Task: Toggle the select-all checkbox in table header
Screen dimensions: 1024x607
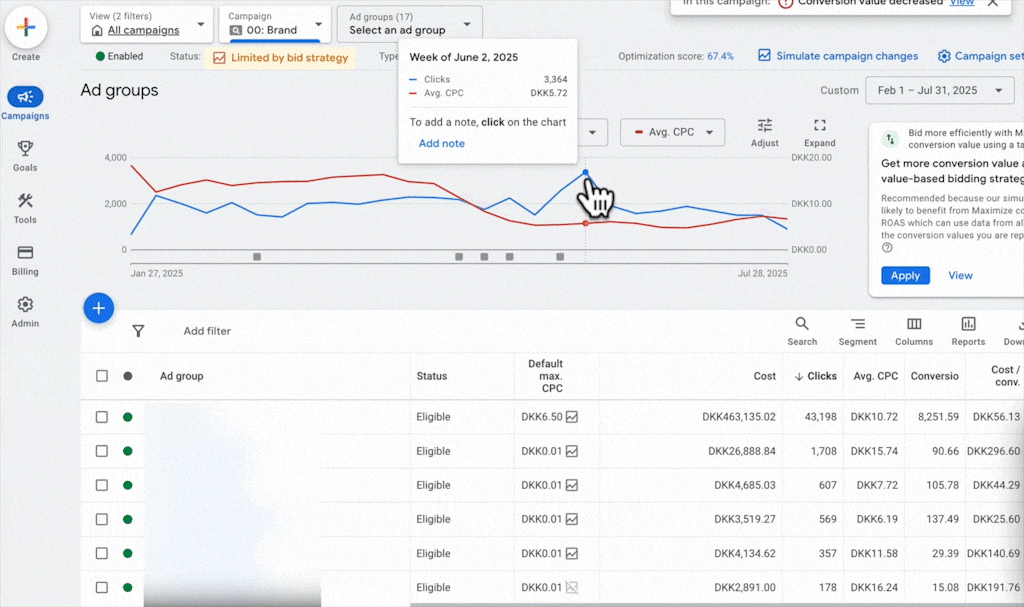Action: tap(101, 376)
